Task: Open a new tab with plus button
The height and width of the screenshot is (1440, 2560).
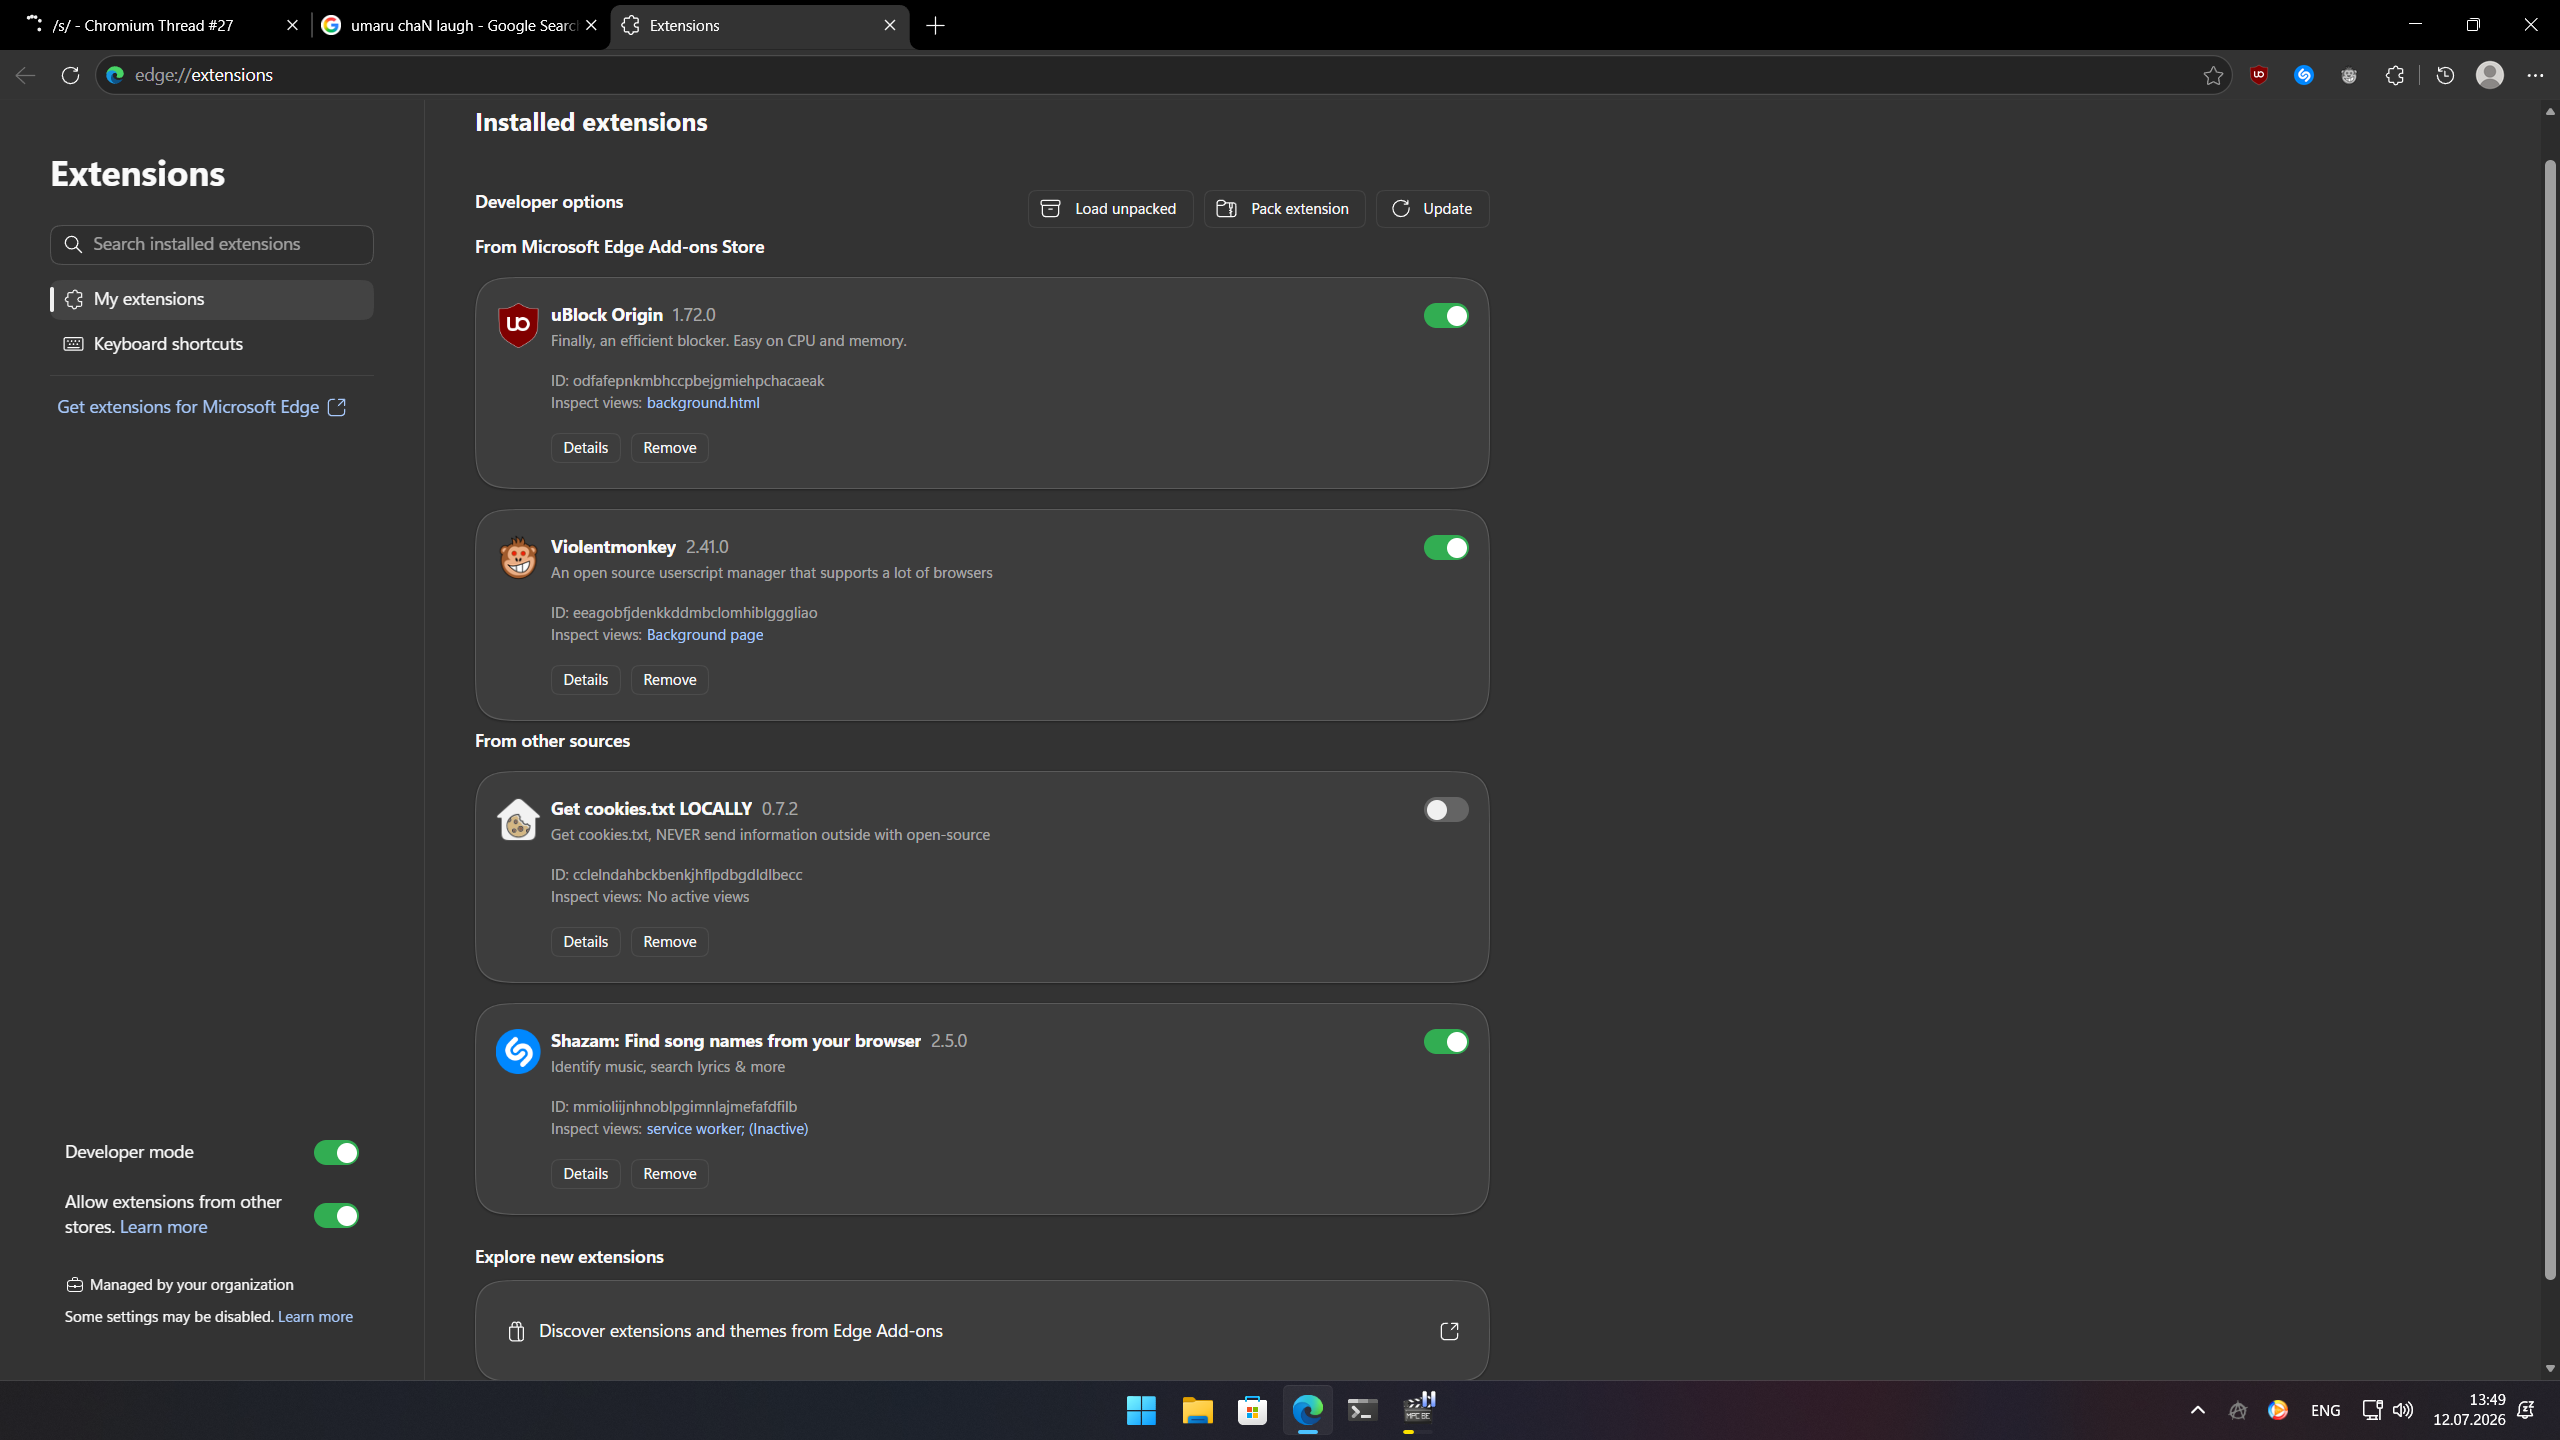Action: click(x=935, y=25)
